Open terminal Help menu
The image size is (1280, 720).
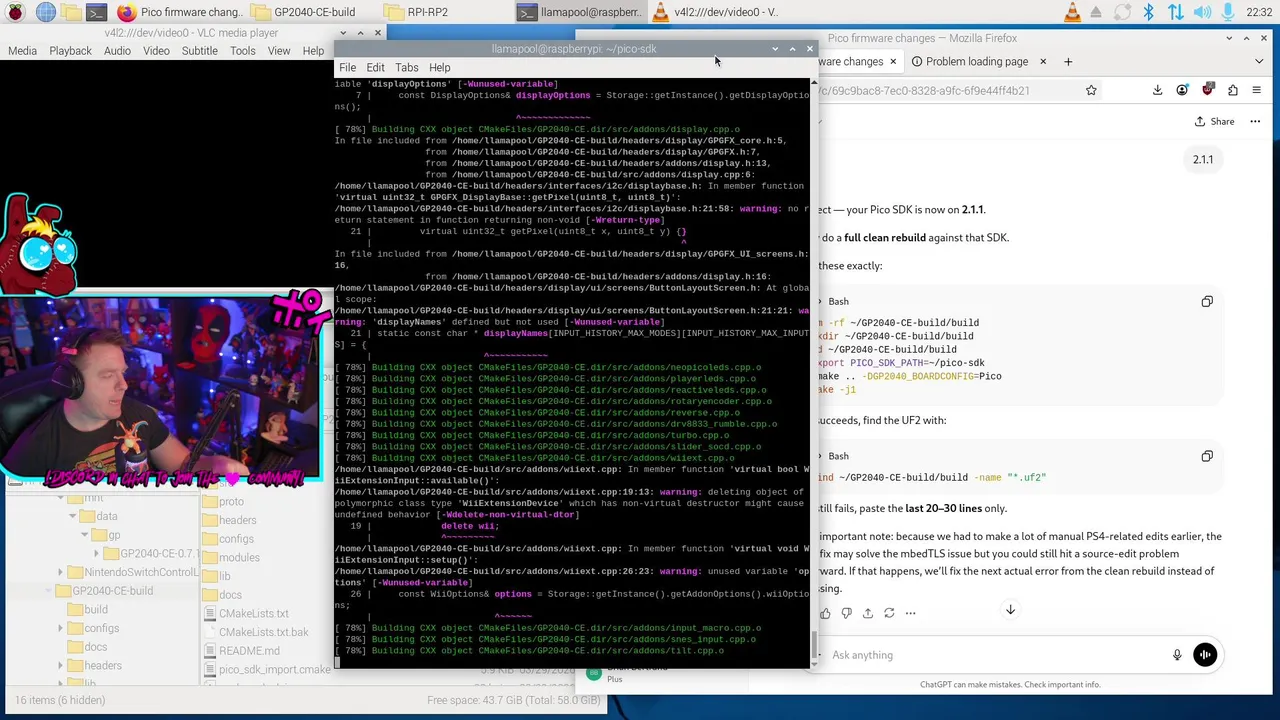[439, 67]
